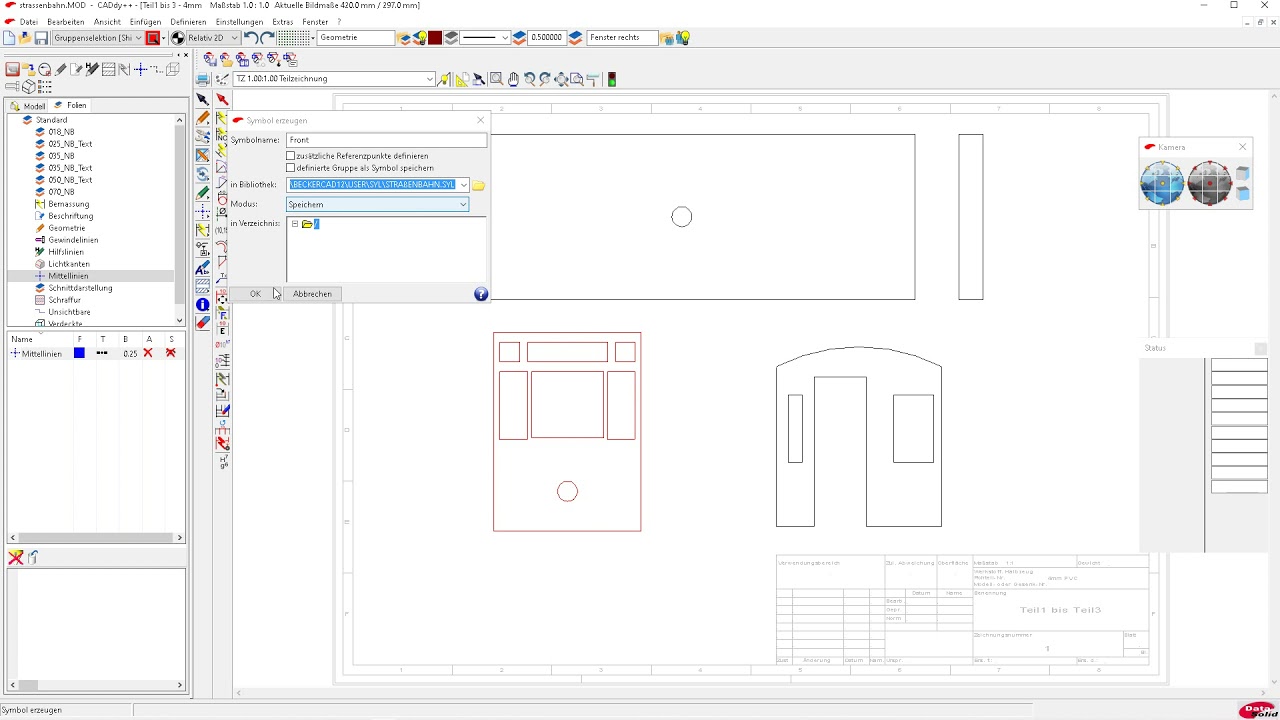Click the Fenster rechts field
The width and height of the screenshot is (1280, 720).
[x=622, y=38]
